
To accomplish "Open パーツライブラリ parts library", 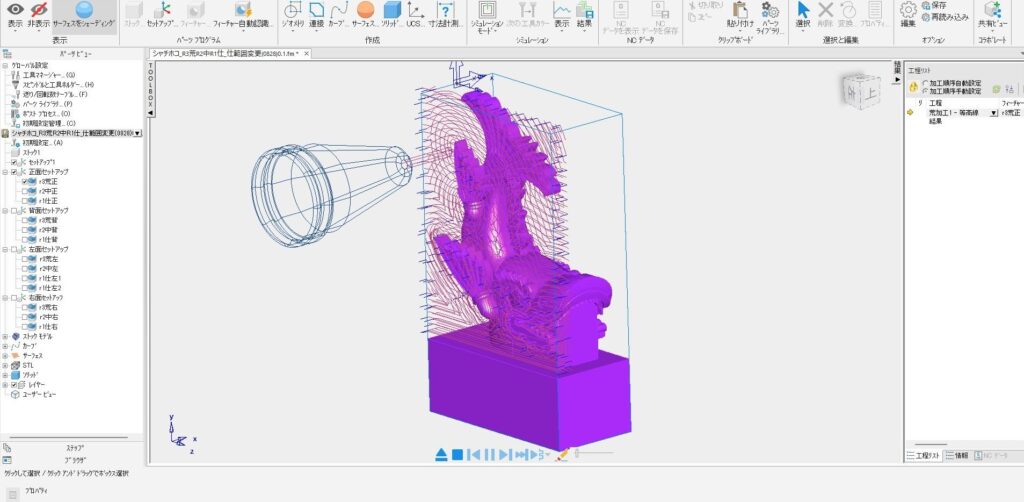I will coord(771,18).
